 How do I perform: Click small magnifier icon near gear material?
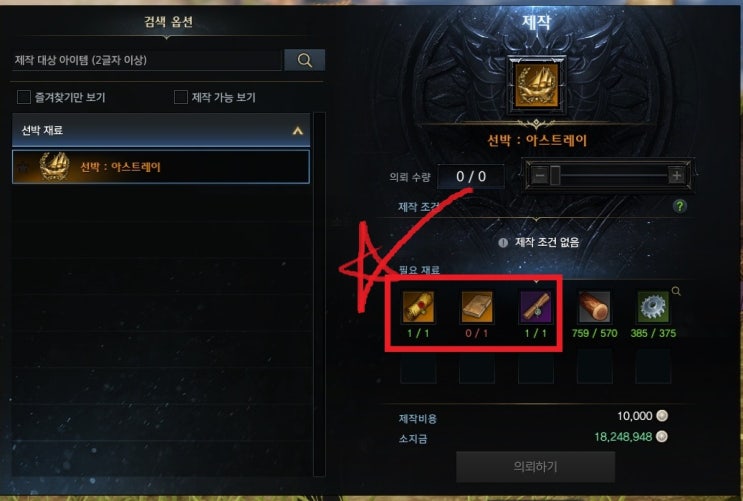tap(676, 291)
